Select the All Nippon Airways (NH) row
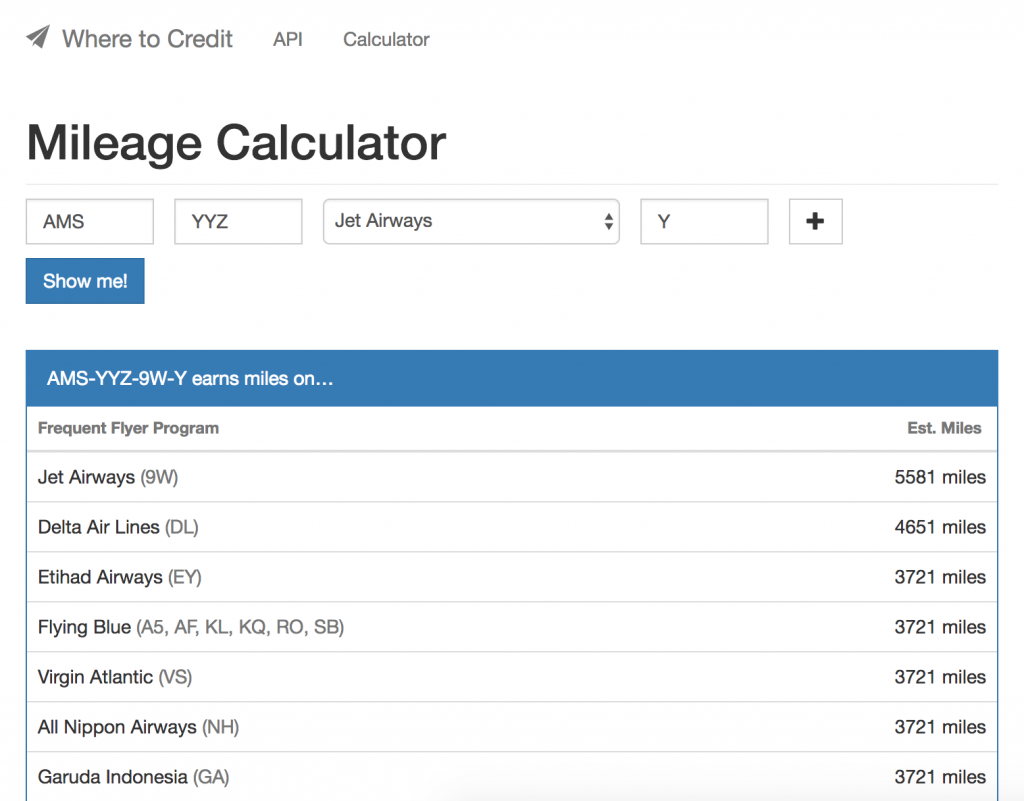Viewport: 1024px width, 801px height. (512, 727)
